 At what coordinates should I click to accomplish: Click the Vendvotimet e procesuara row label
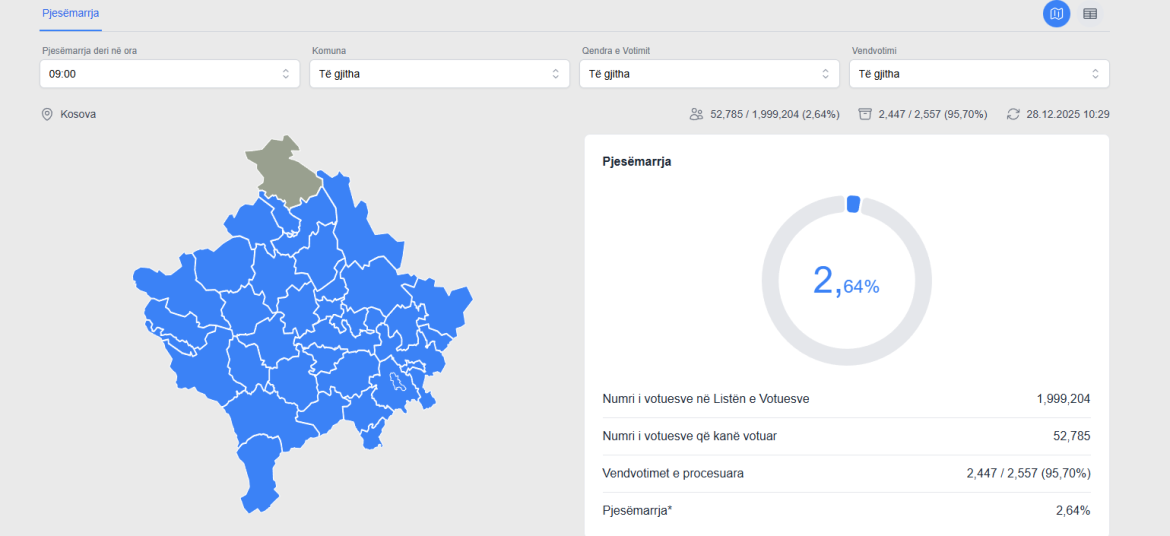point(673,473)
